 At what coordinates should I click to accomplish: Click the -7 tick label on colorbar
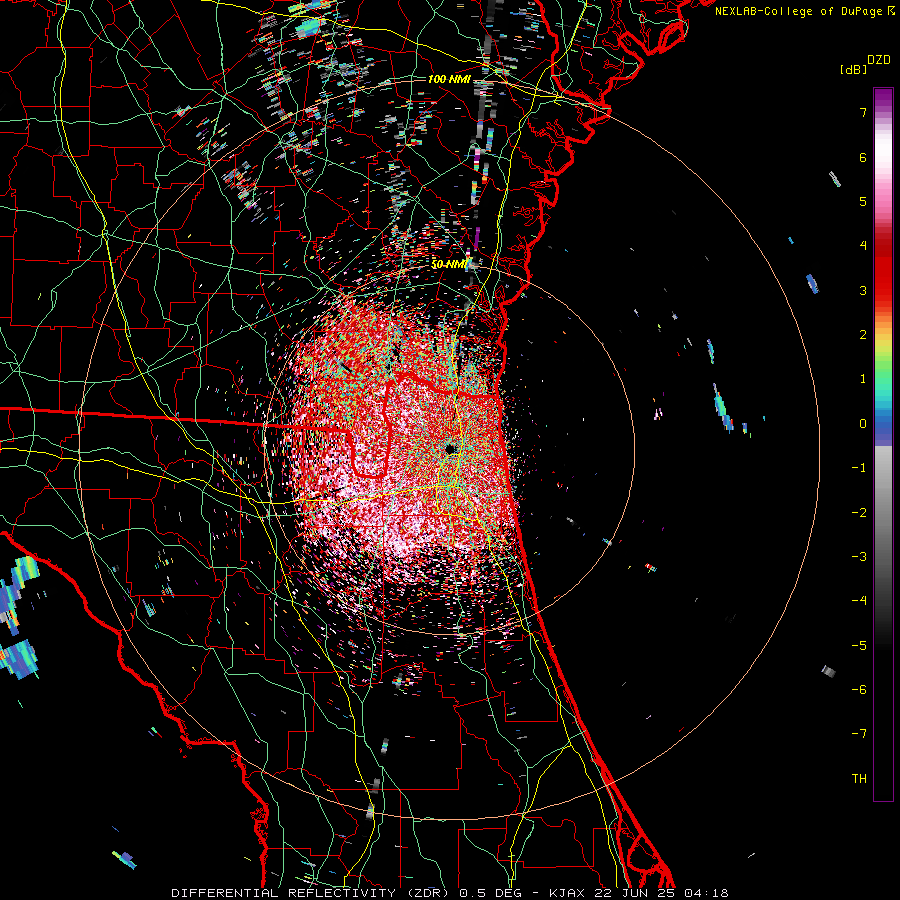pyautogui.click(x=859, y=734)
